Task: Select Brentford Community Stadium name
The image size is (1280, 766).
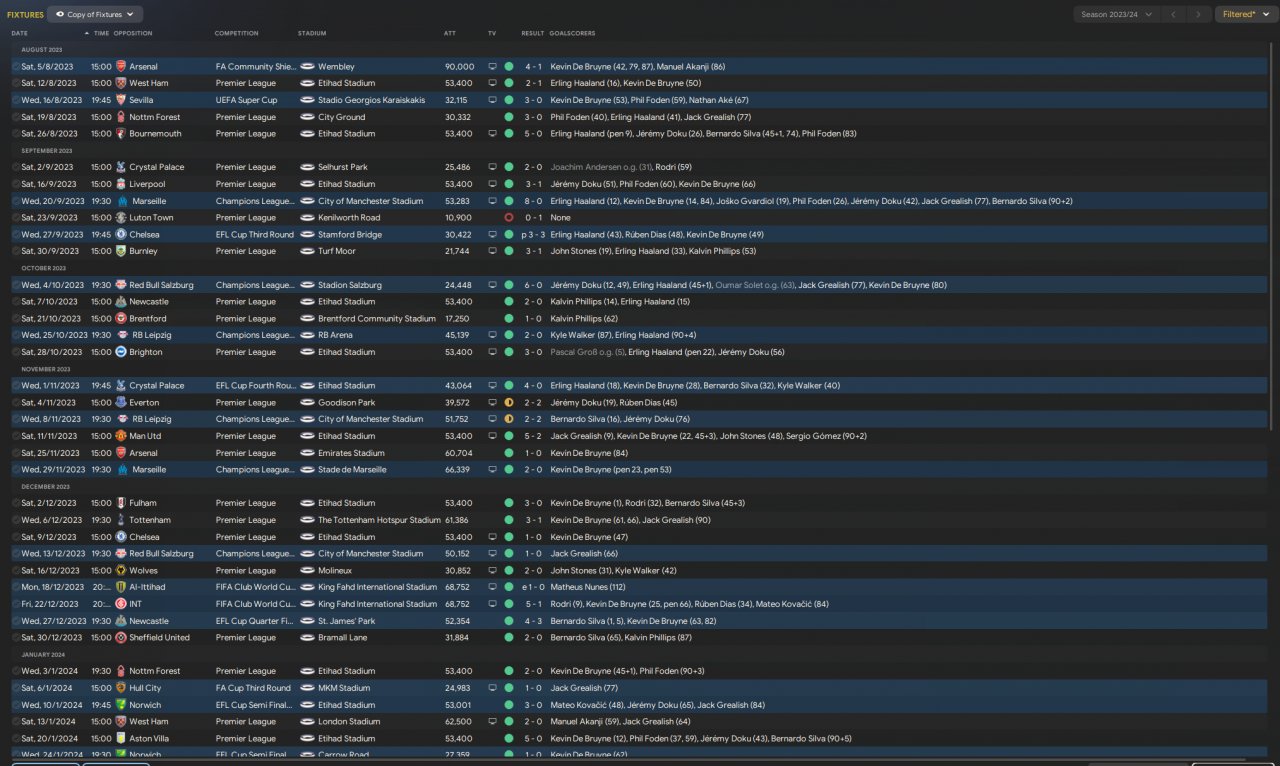Action: pyautogui.click(x=377, y=318)
